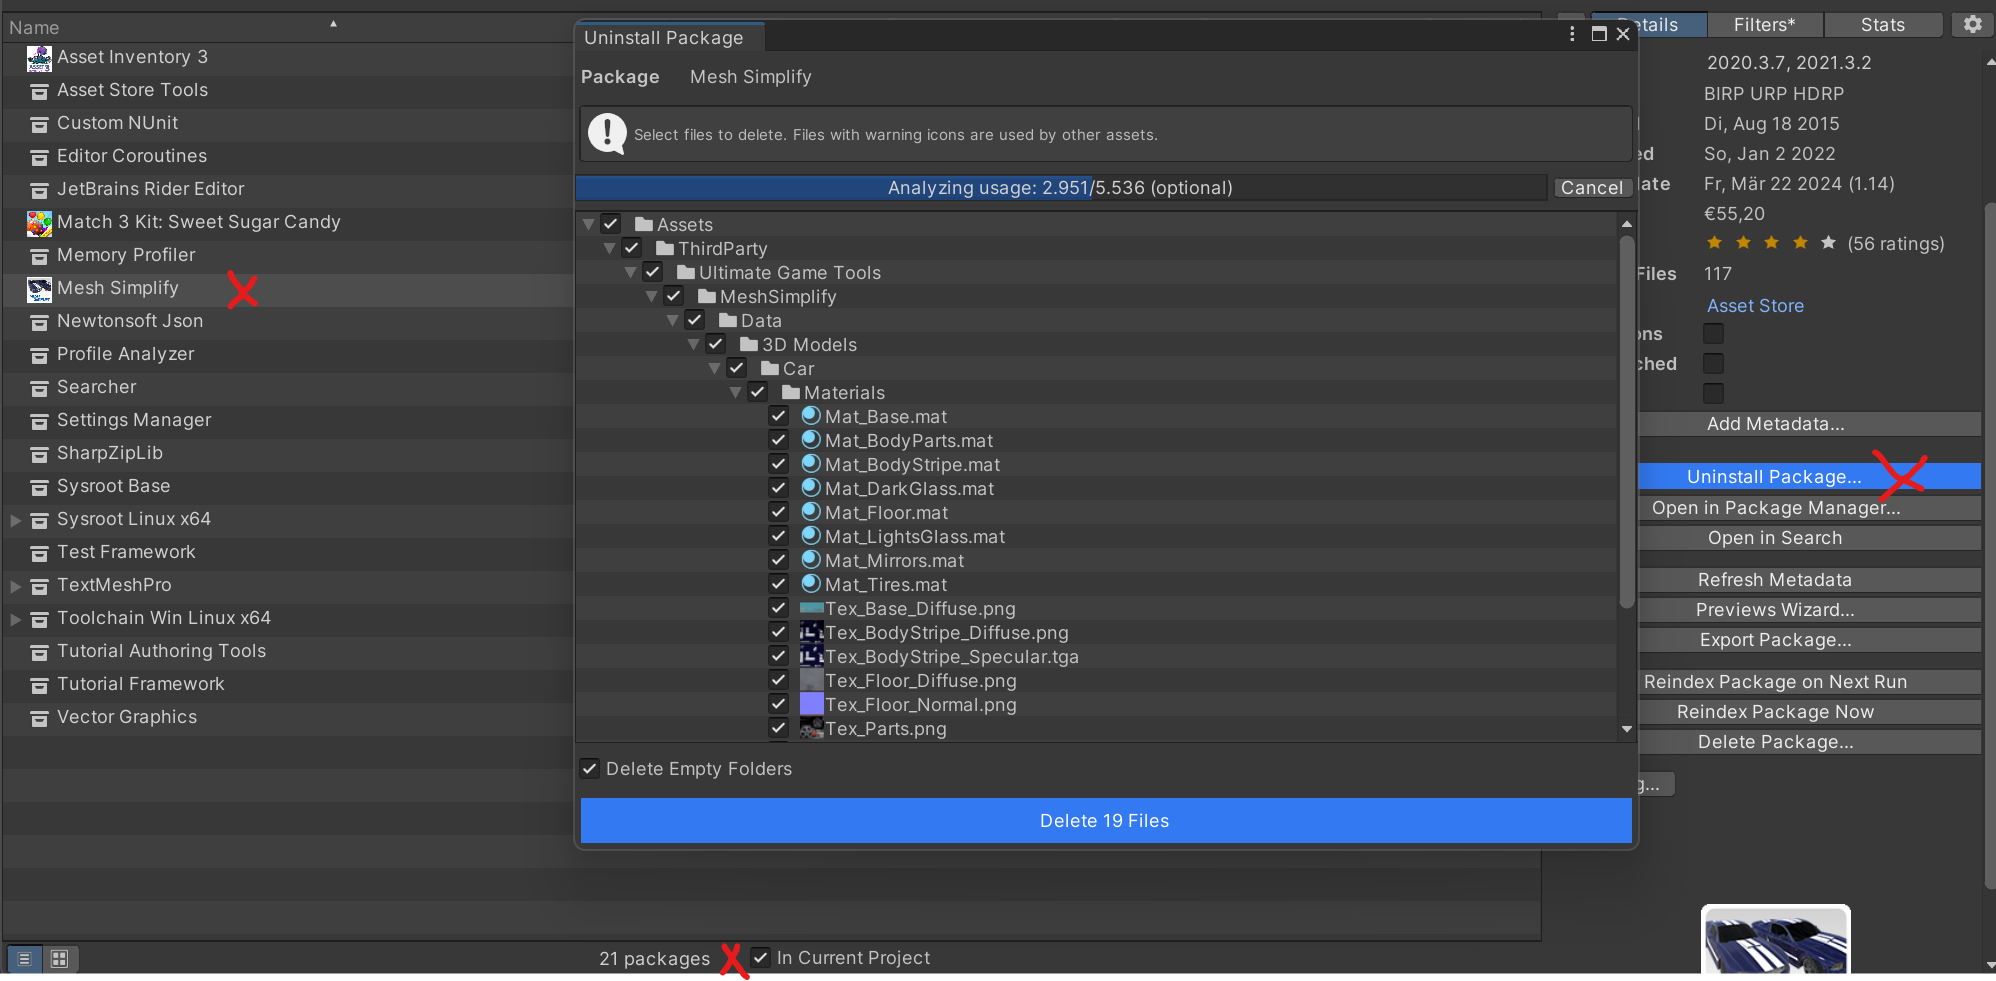Click the Asset Inventory 3 package icon

tap(39, 58)
